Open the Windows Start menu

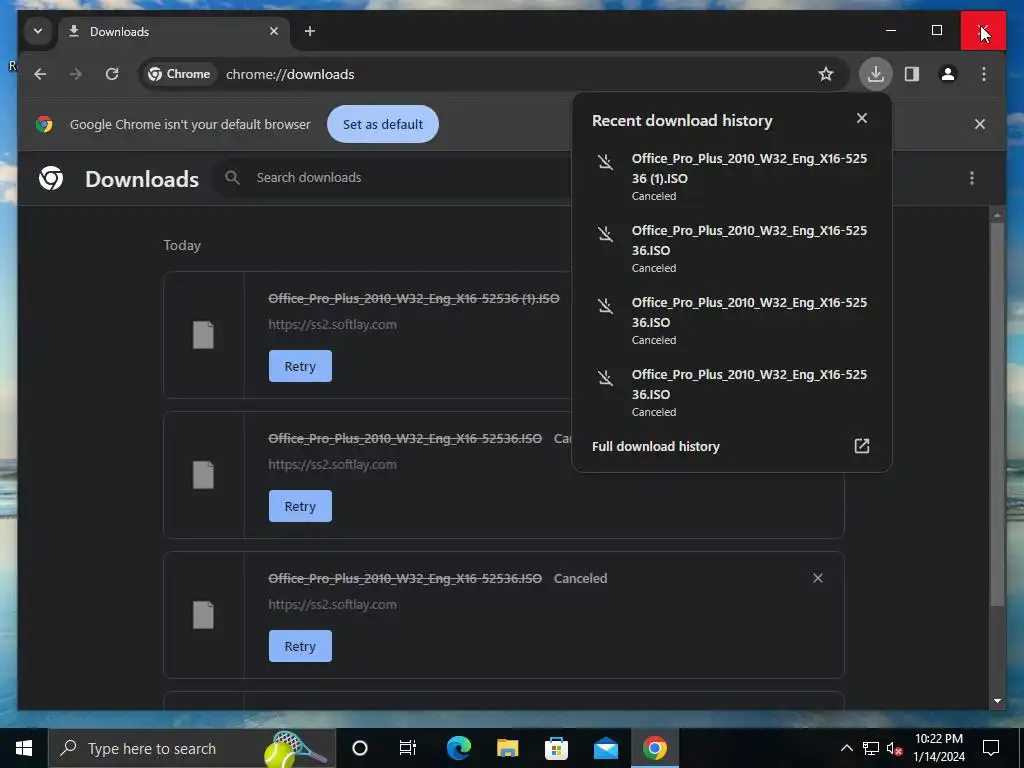24,748
